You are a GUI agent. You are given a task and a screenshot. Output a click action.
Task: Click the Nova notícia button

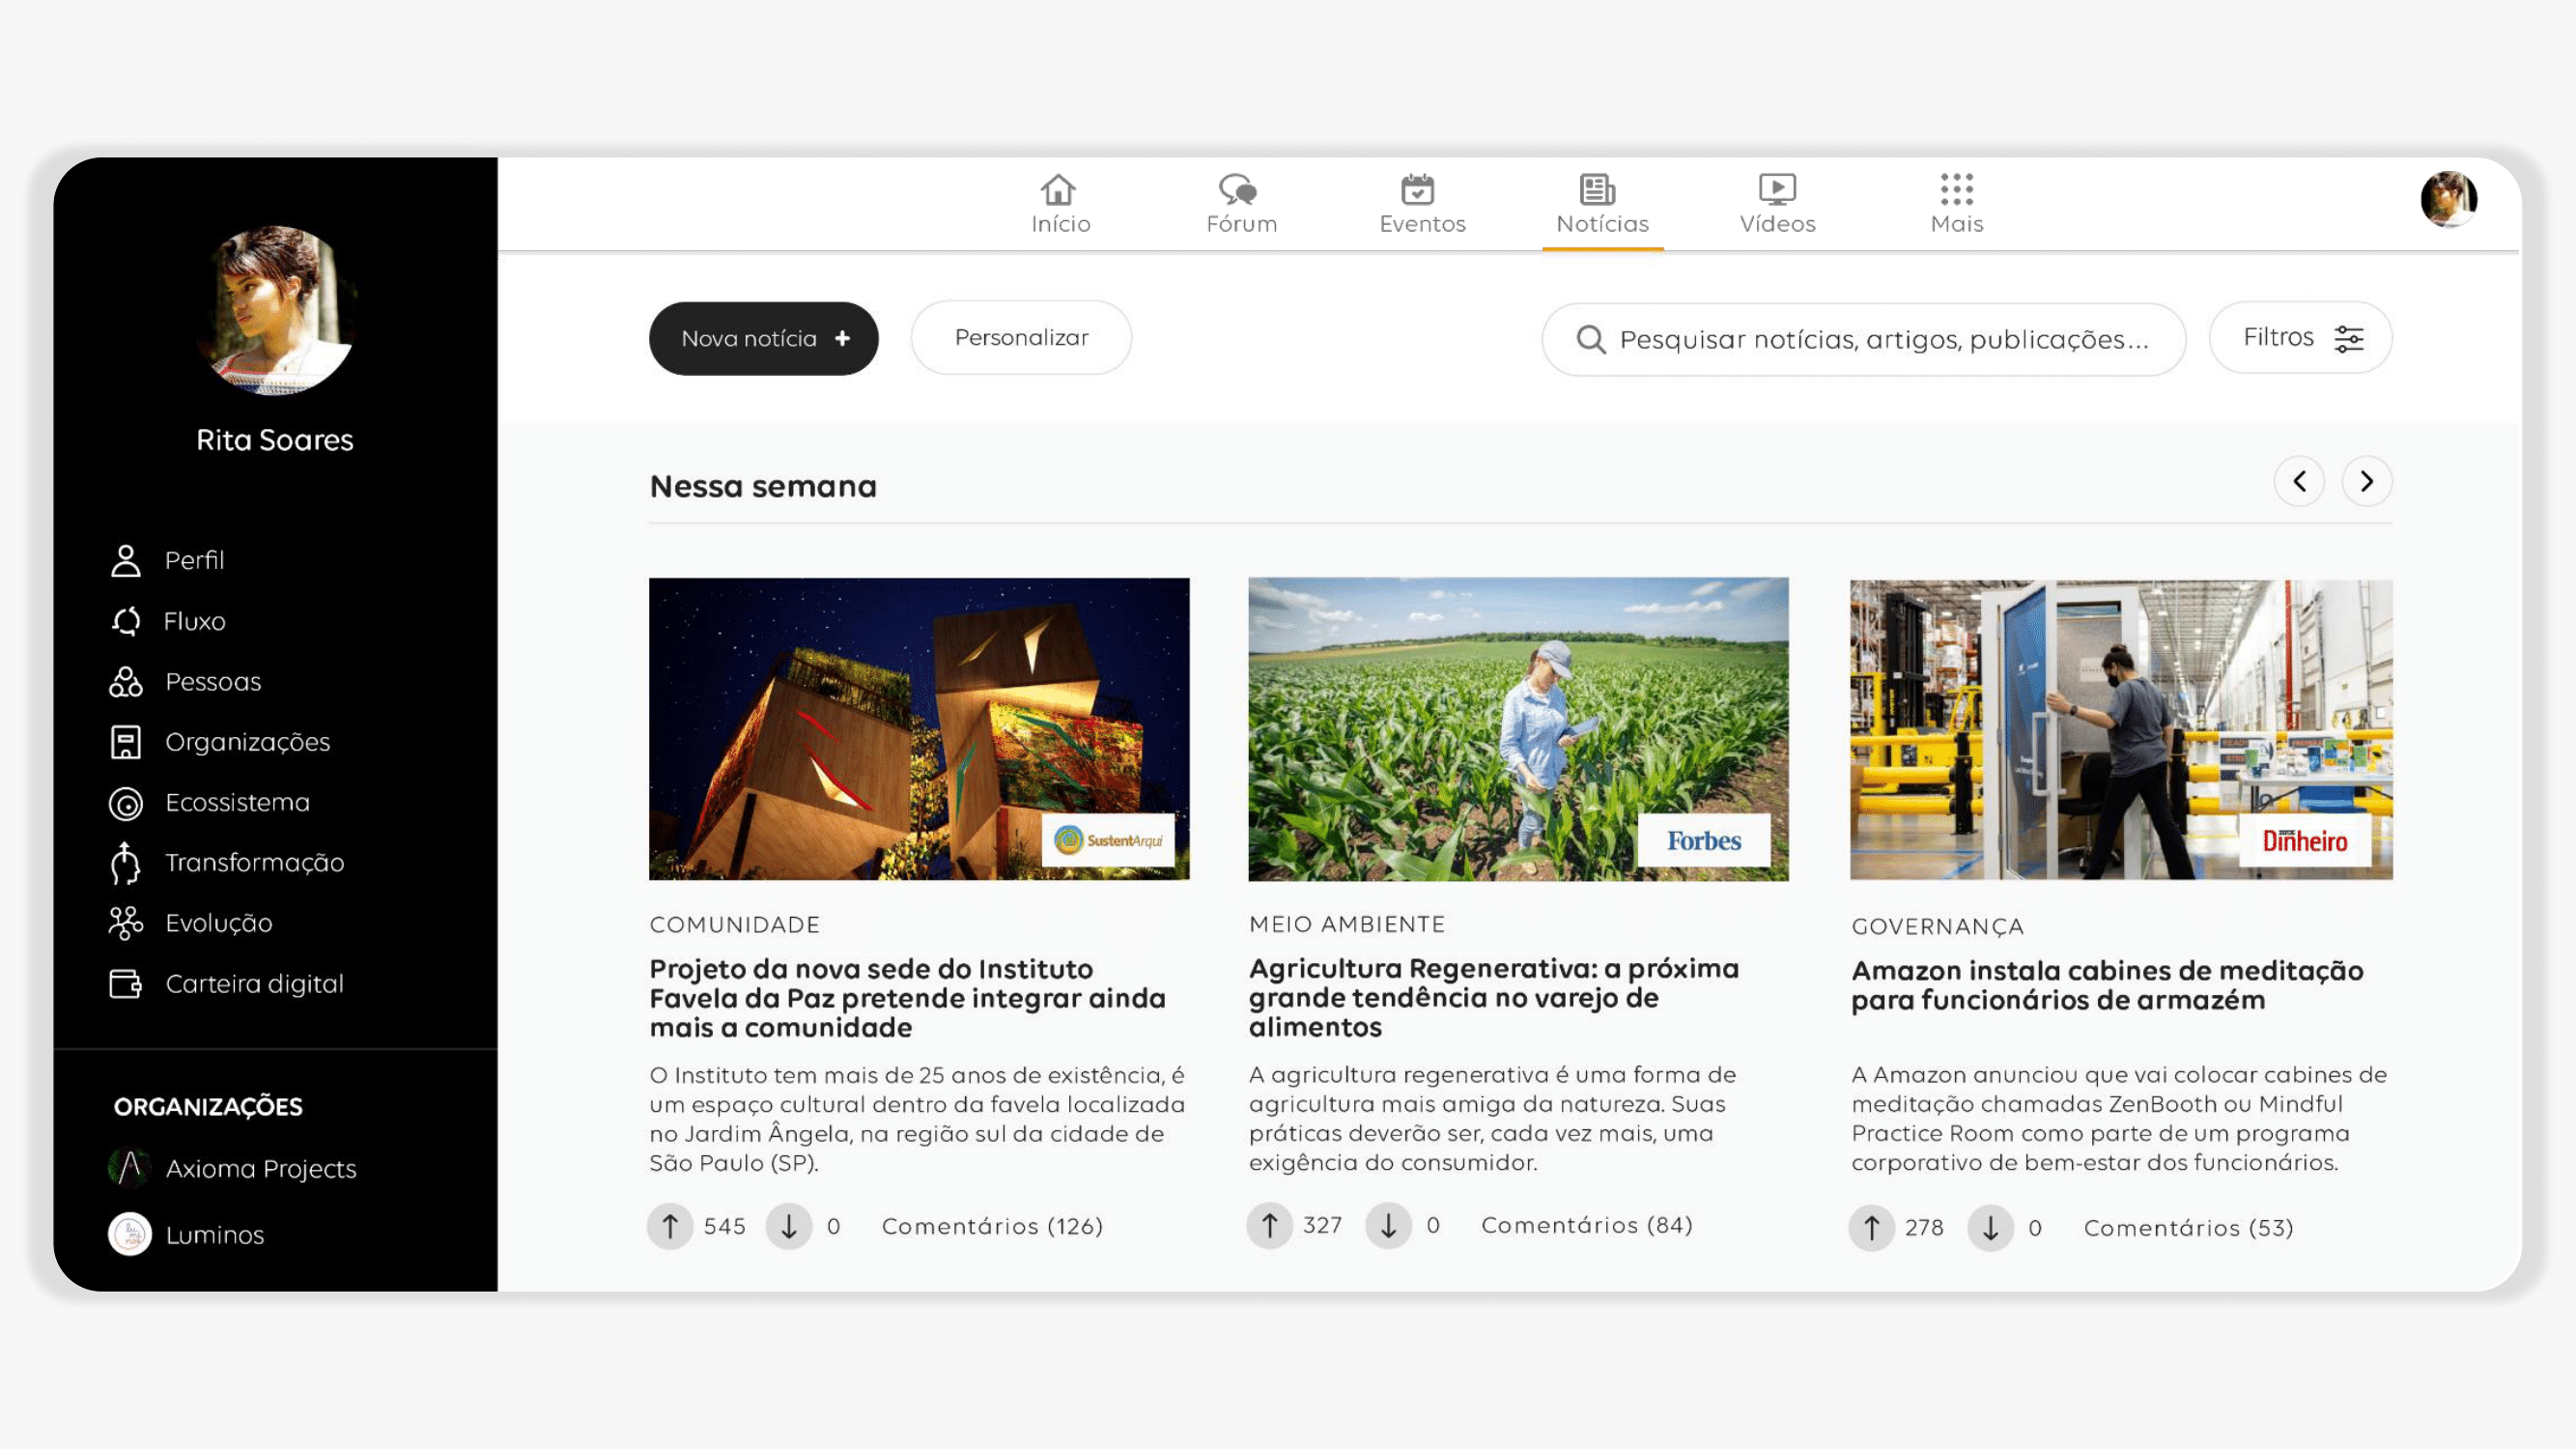point(763,339)
